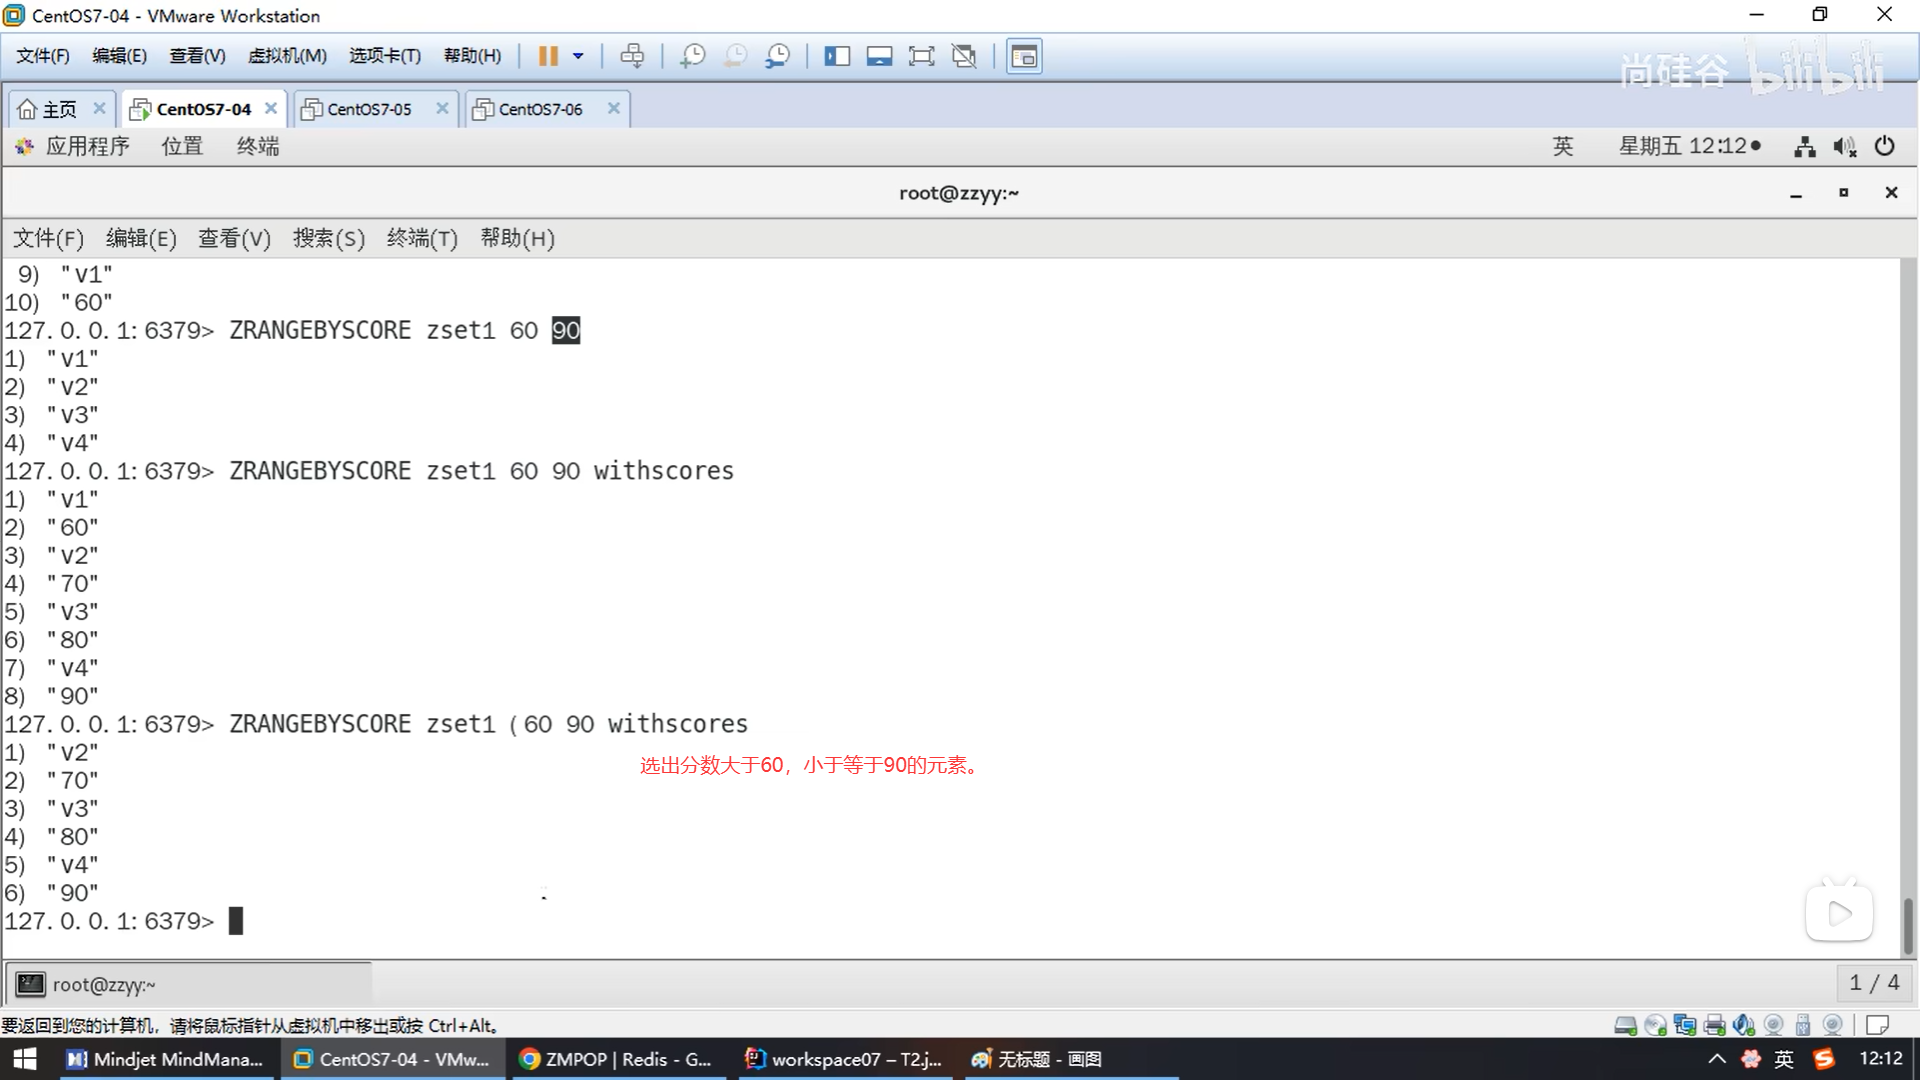Click the volume icon in CentOS panel
The height and width of the screenshot is (1080, 1920).
(x=1844, y=147)
